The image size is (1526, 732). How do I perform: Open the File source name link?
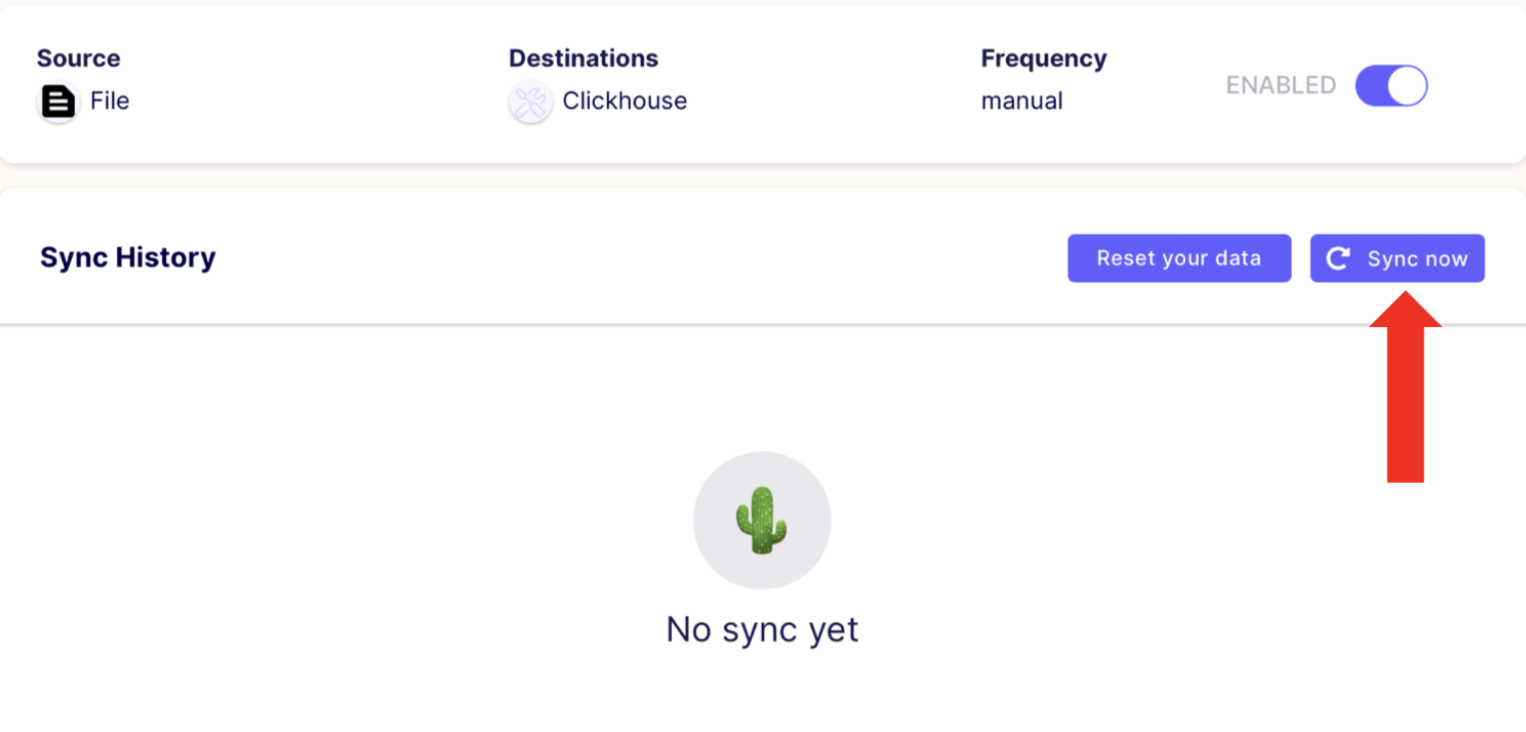[x=109, y=101]
